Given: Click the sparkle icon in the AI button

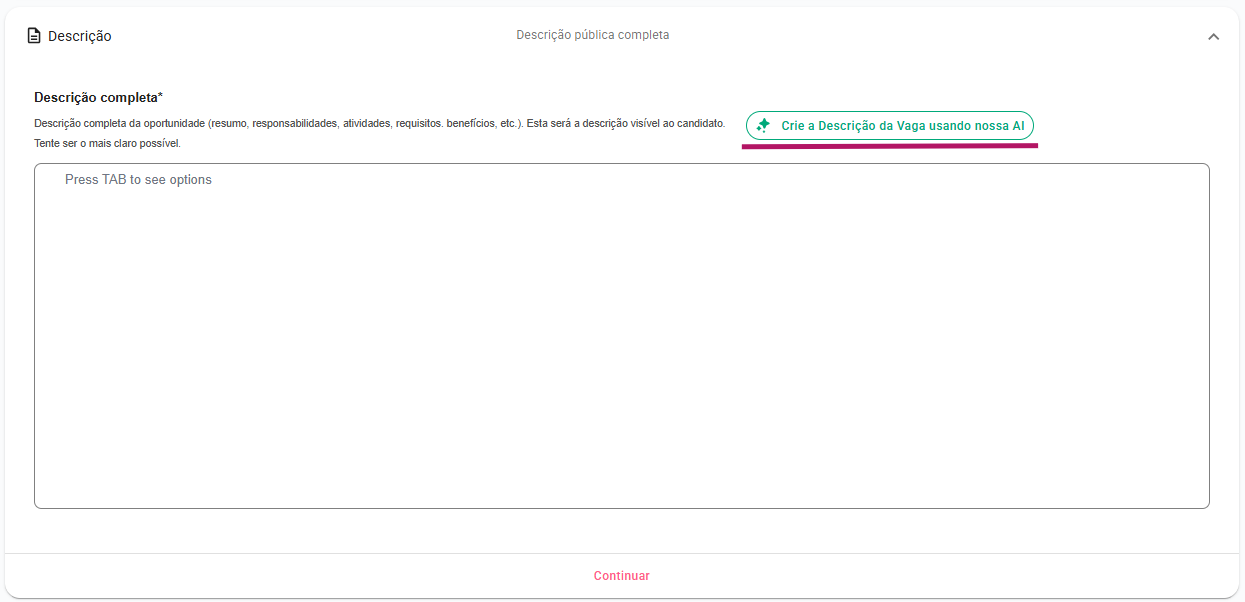Looking at the screenshot, I should 763,126.
